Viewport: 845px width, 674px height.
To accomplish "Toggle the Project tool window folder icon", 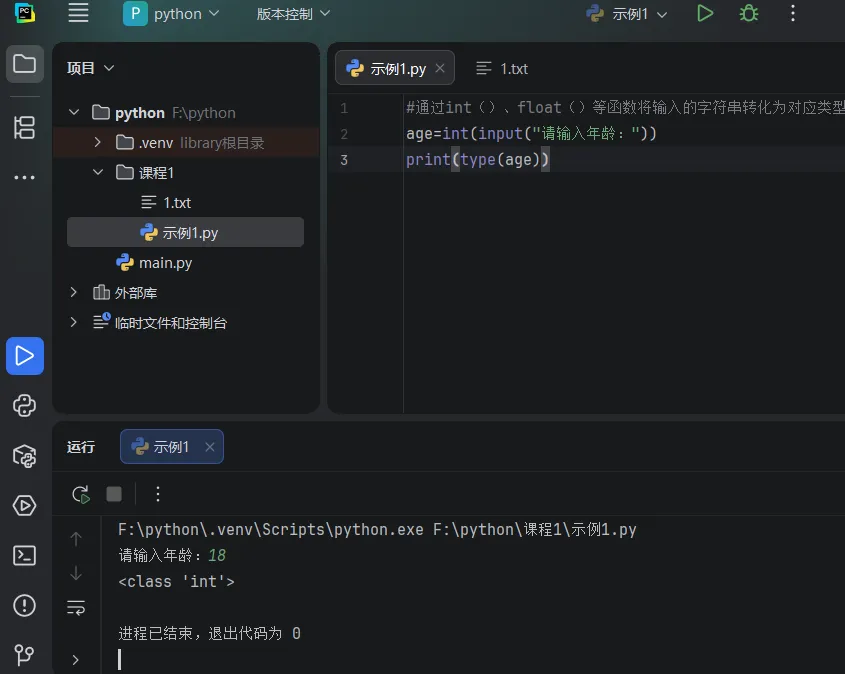I will (x=25, y=64).
